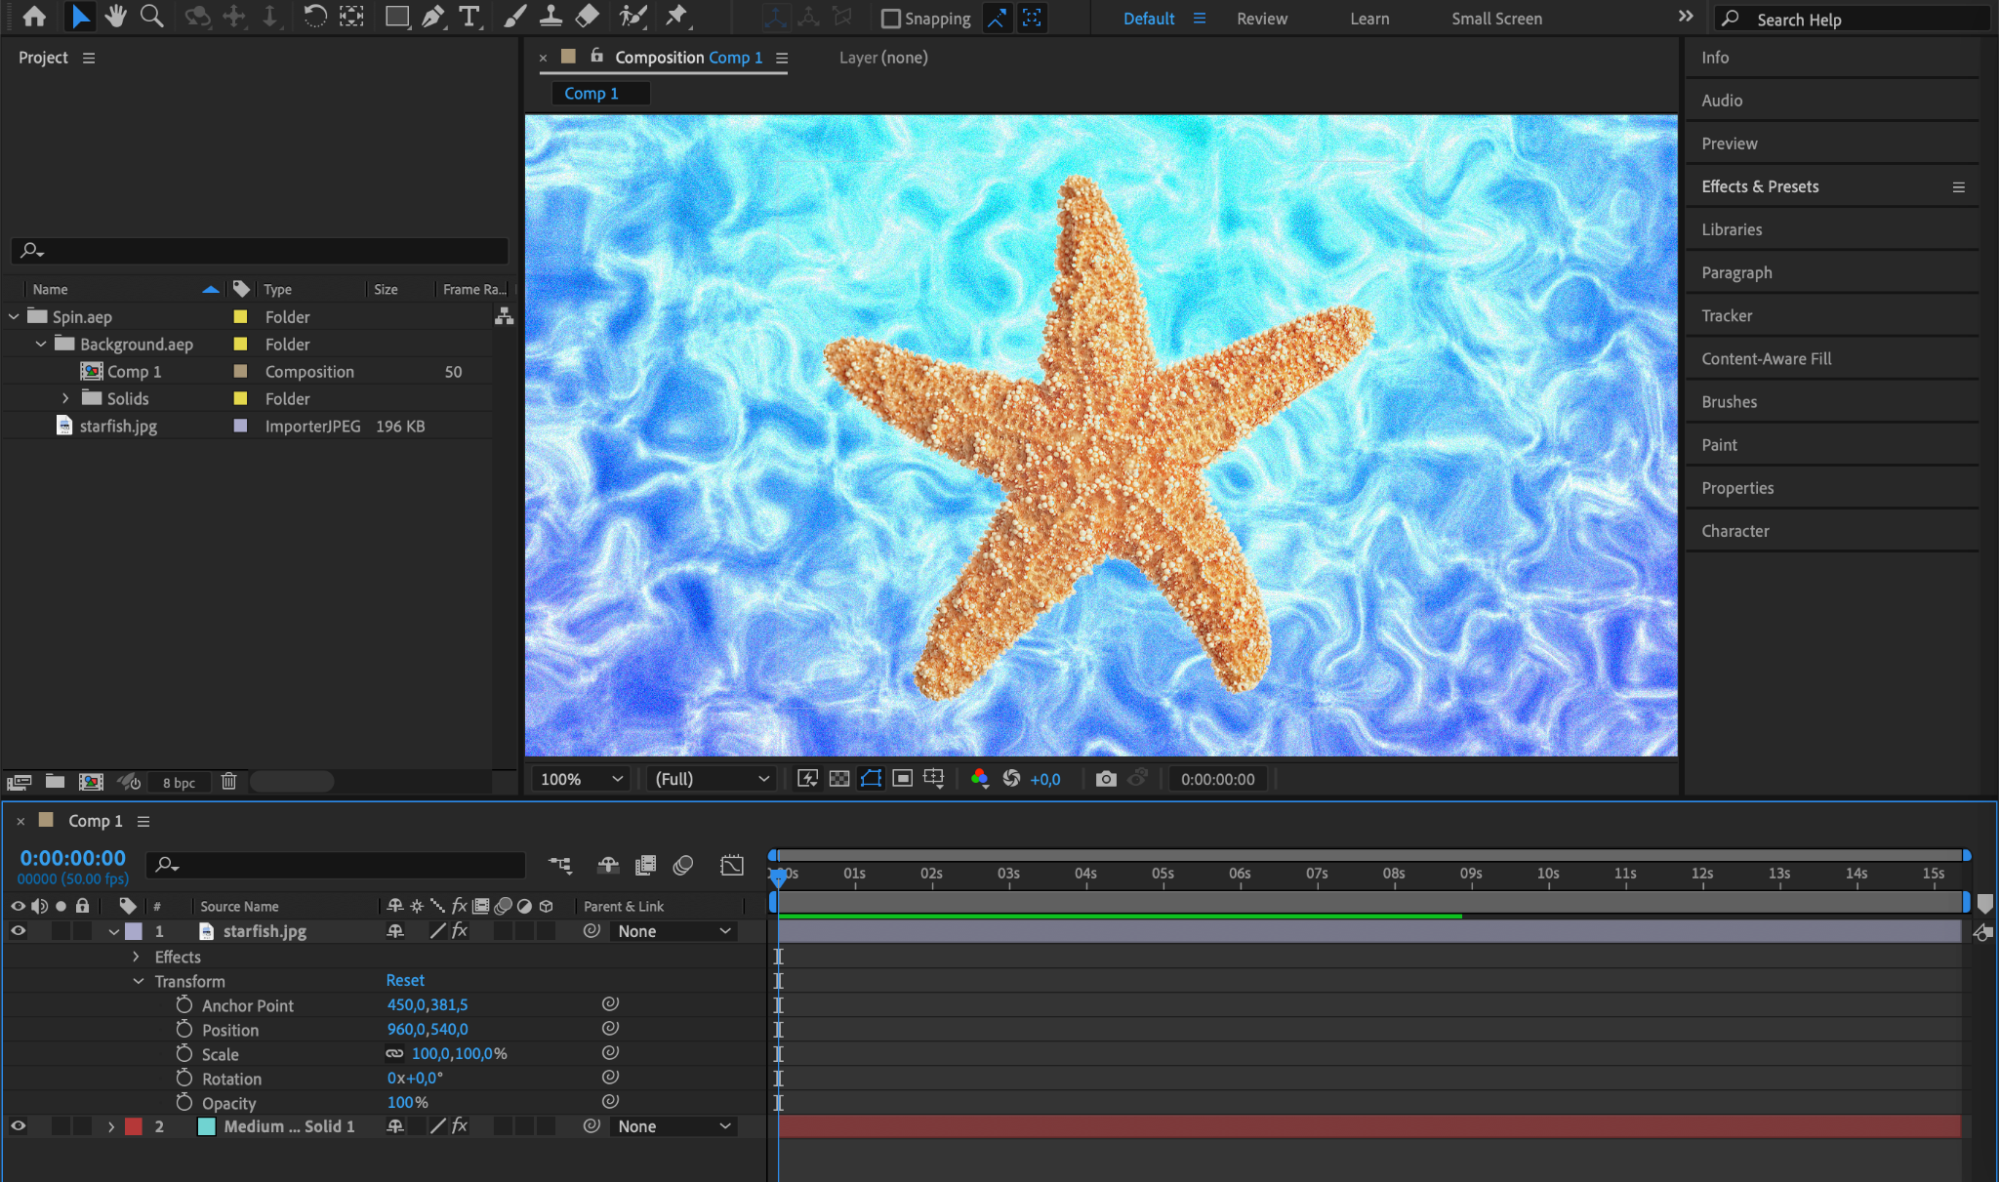
Task: Click the Home icon
Action: (x=34, y=16)
